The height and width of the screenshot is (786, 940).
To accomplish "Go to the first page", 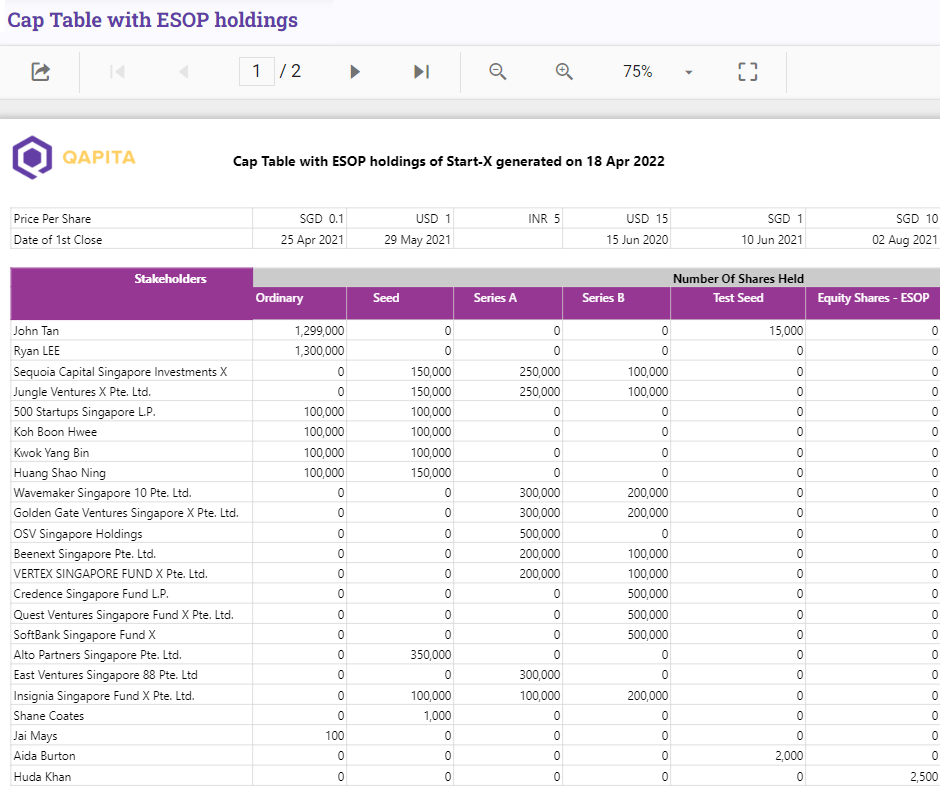I will [x=117, y=72].
